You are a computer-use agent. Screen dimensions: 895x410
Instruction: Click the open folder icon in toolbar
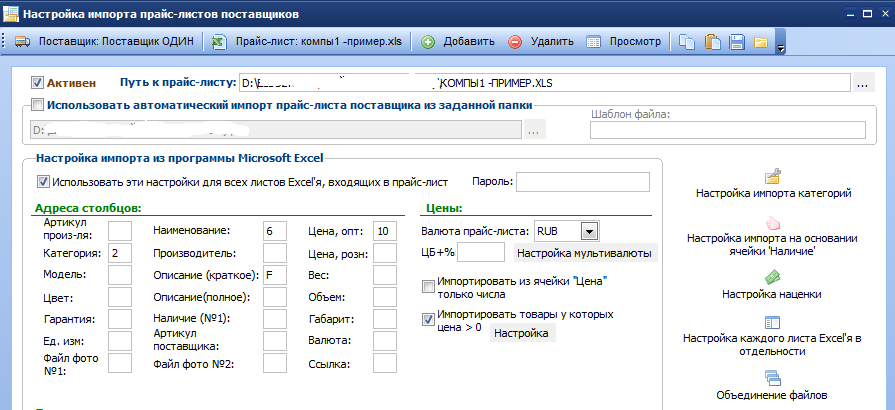point(760,42)
